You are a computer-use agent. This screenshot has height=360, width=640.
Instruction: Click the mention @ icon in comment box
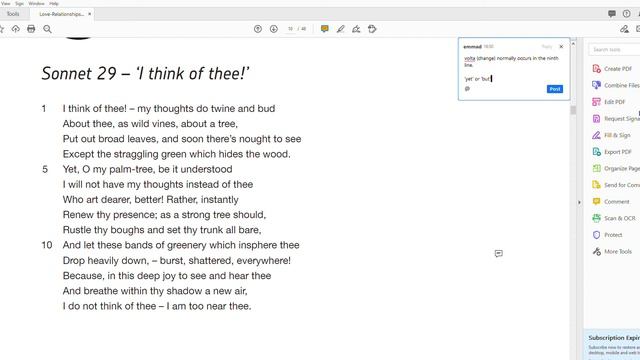tap(467, 89)
